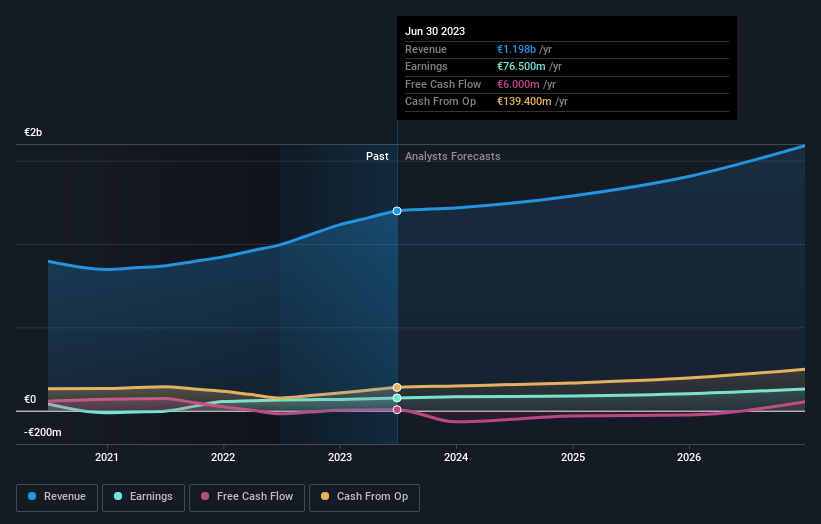Click the 'Analysts Forecasts' label
The width and height of the screenshot is (821, 524).
click(x=452, y=156)
